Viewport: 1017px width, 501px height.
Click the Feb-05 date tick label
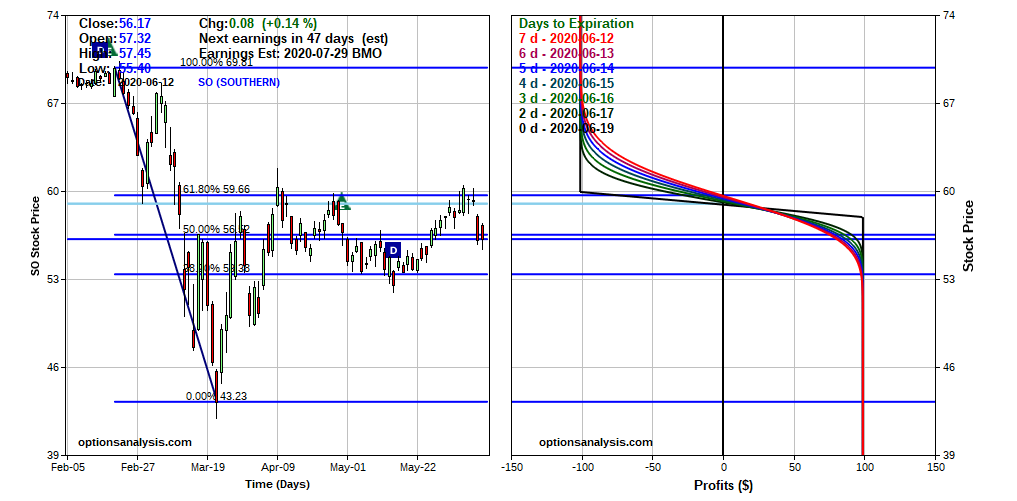tap(67, 467)
